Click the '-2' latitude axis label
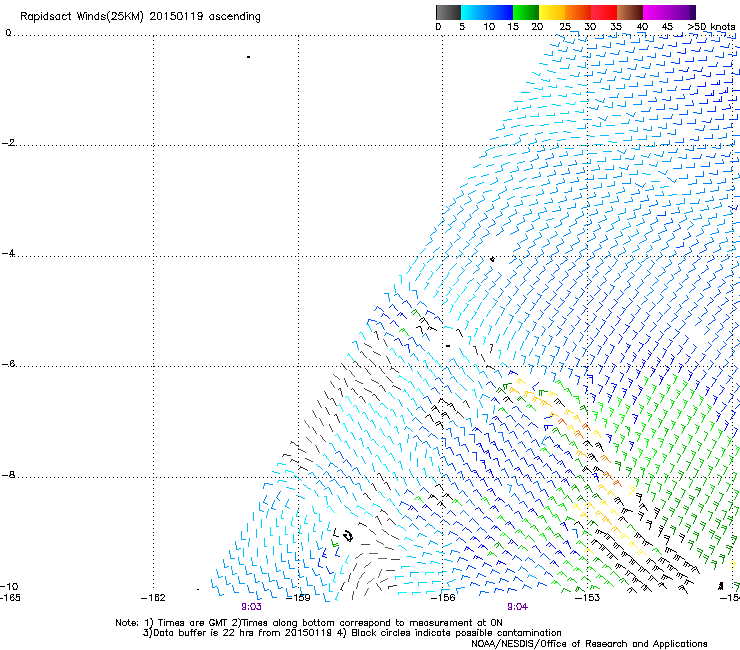The height and width of the screenshot is (650, 740). [x=8, y=143]
